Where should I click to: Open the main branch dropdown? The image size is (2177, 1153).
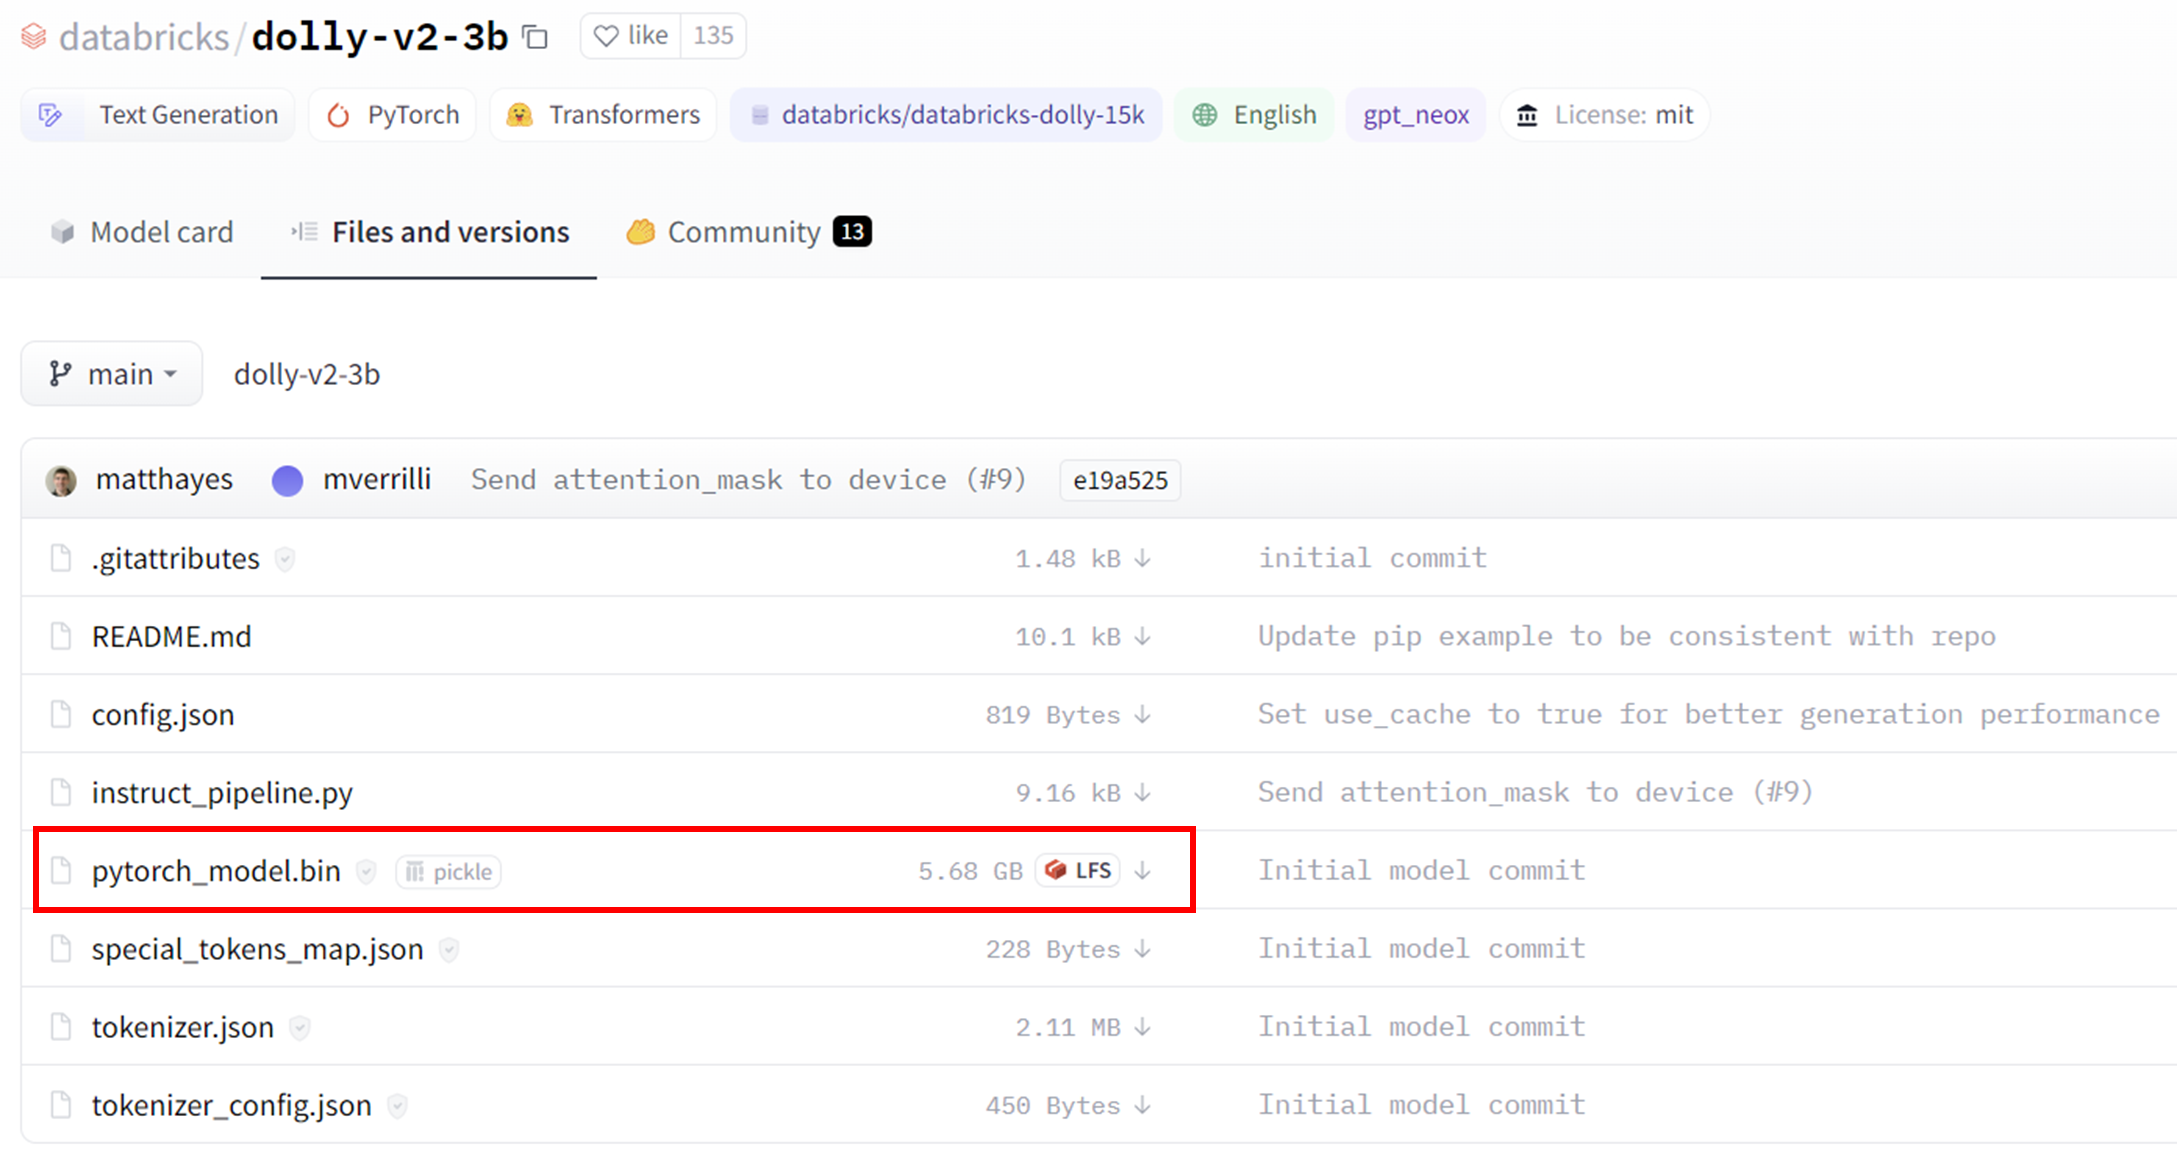112,374
